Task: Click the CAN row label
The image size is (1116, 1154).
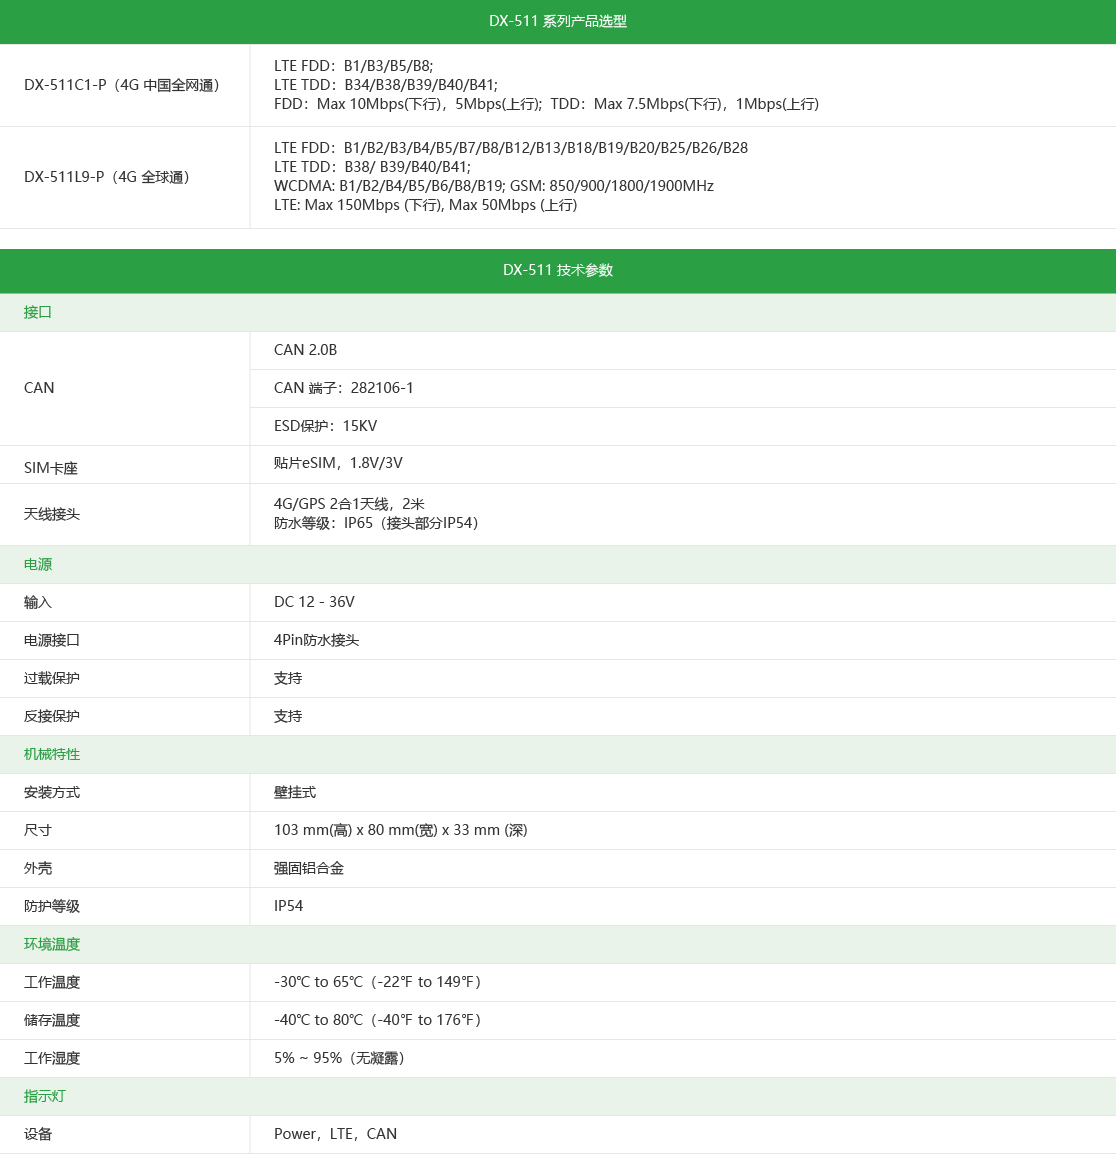Action: point(39,388)
